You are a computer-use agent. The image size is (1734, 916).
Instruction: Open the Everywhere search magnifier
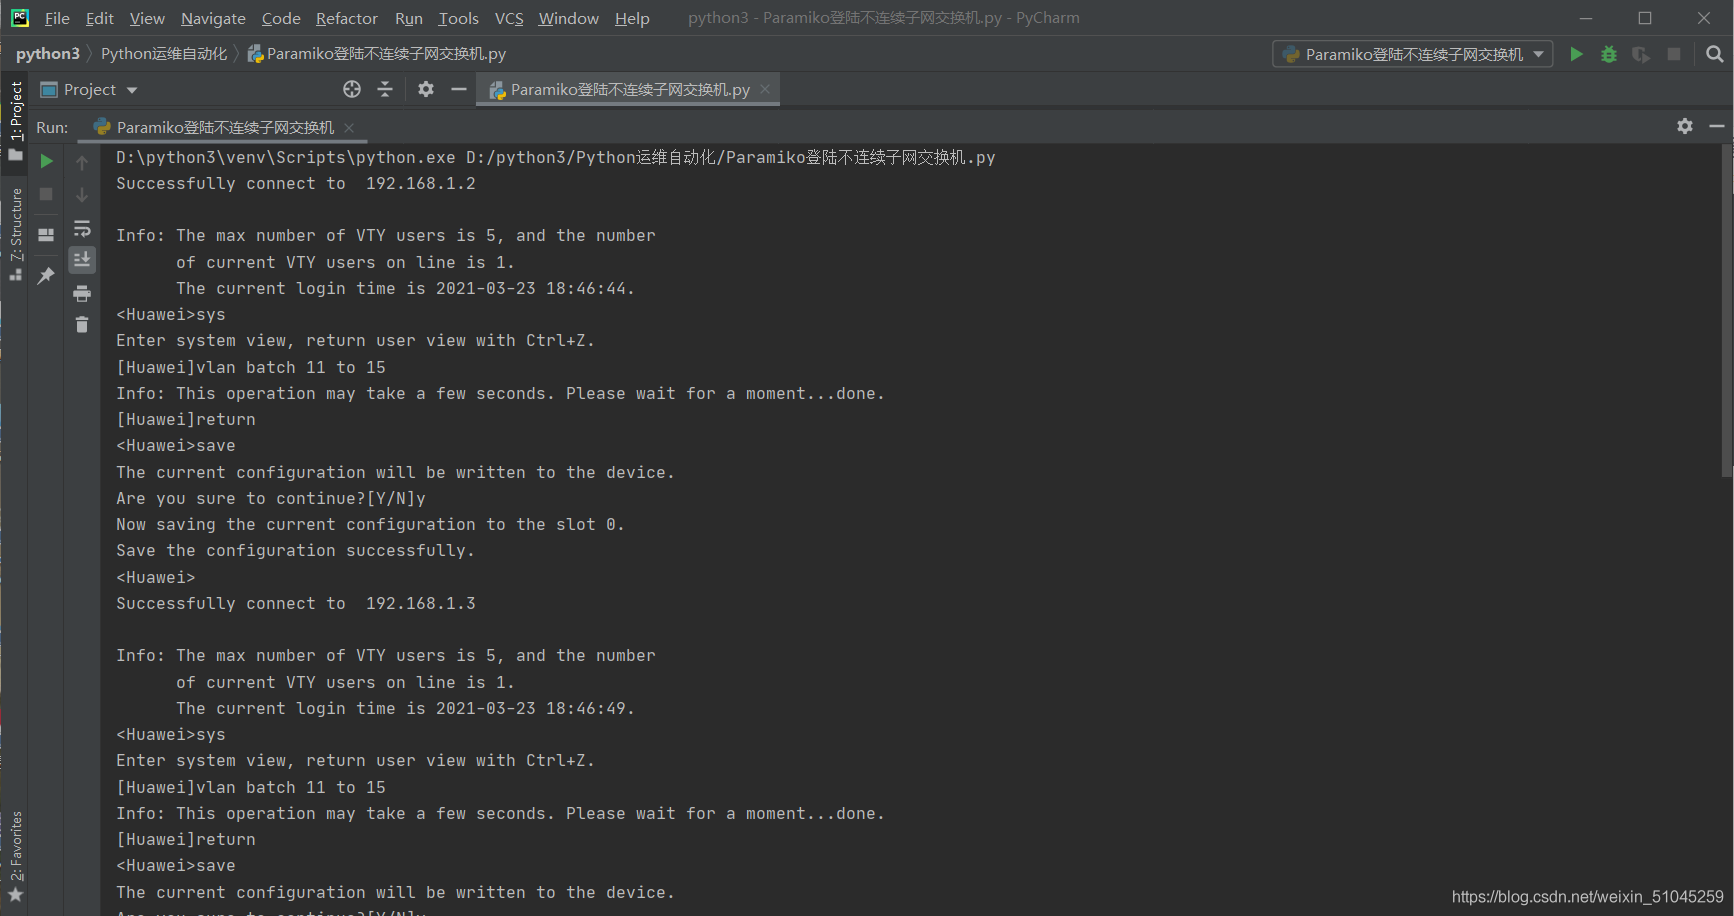(x=1714, y=54)
